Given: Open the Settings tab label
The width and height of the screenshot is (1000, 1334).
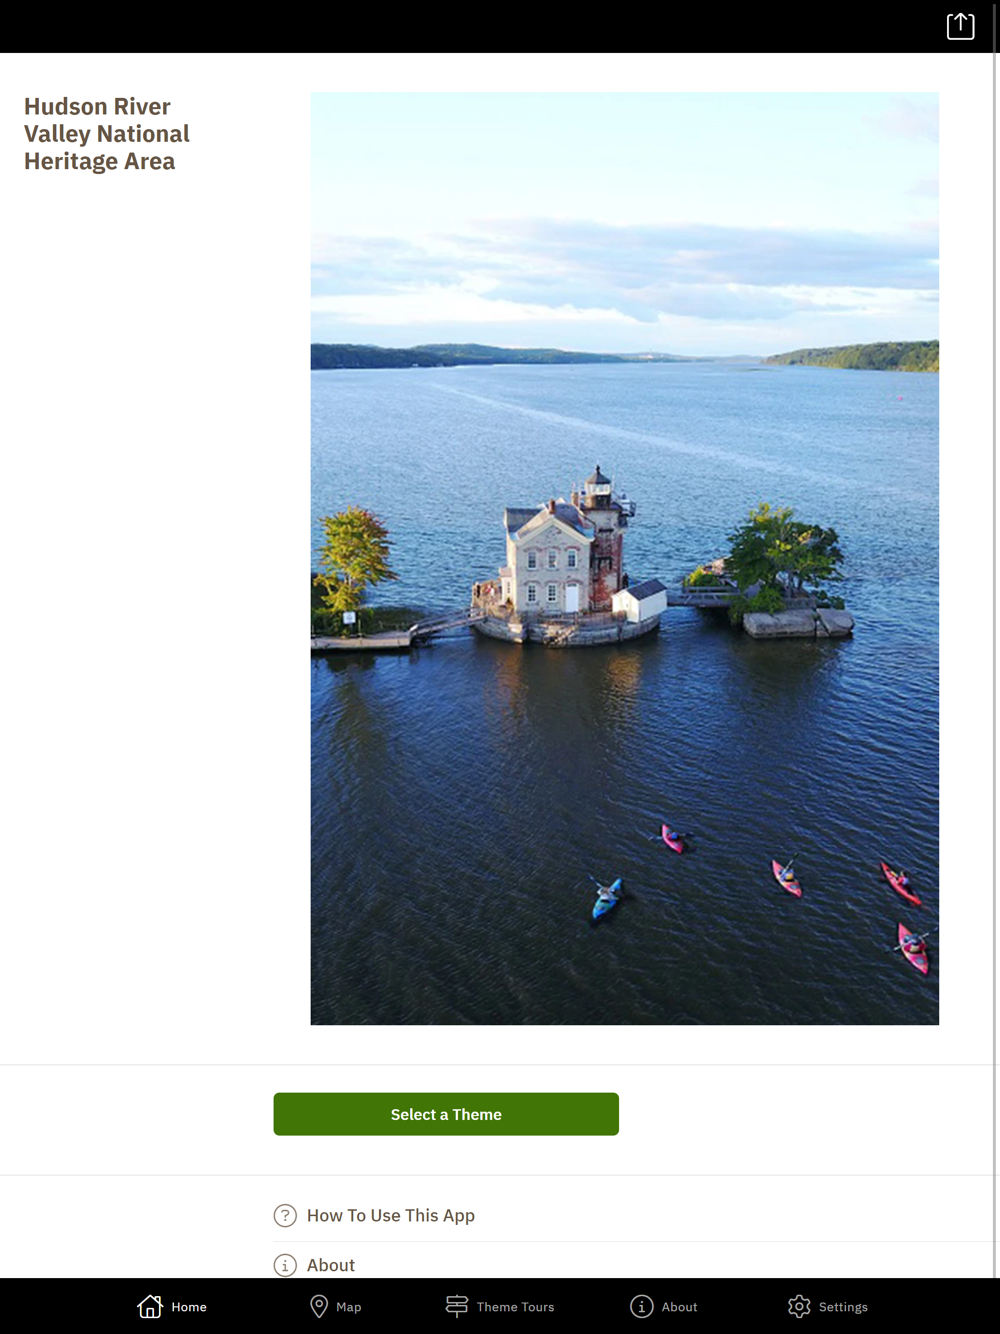Looking at the screenshot, I should pos(843,1307).
